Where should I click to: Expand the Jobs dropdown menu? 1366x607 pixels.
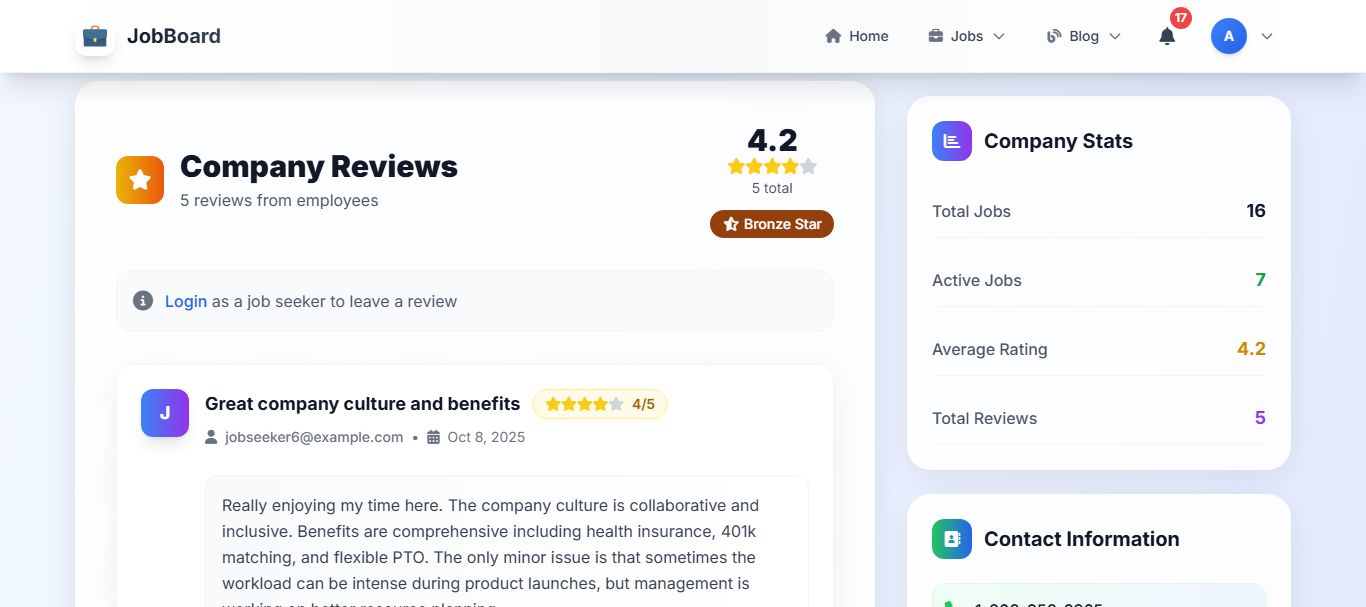(x=966, y=36)
